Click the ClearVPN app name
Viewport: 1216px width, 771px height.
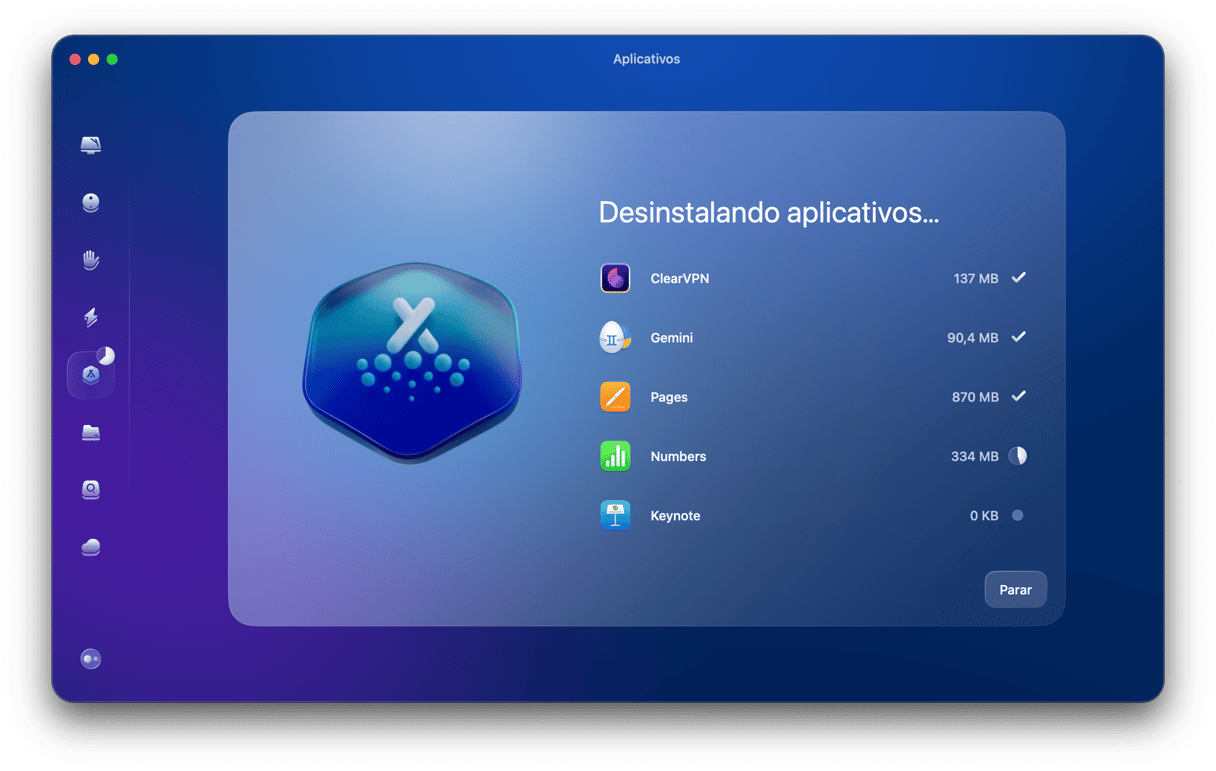click(x=680, y=279)
